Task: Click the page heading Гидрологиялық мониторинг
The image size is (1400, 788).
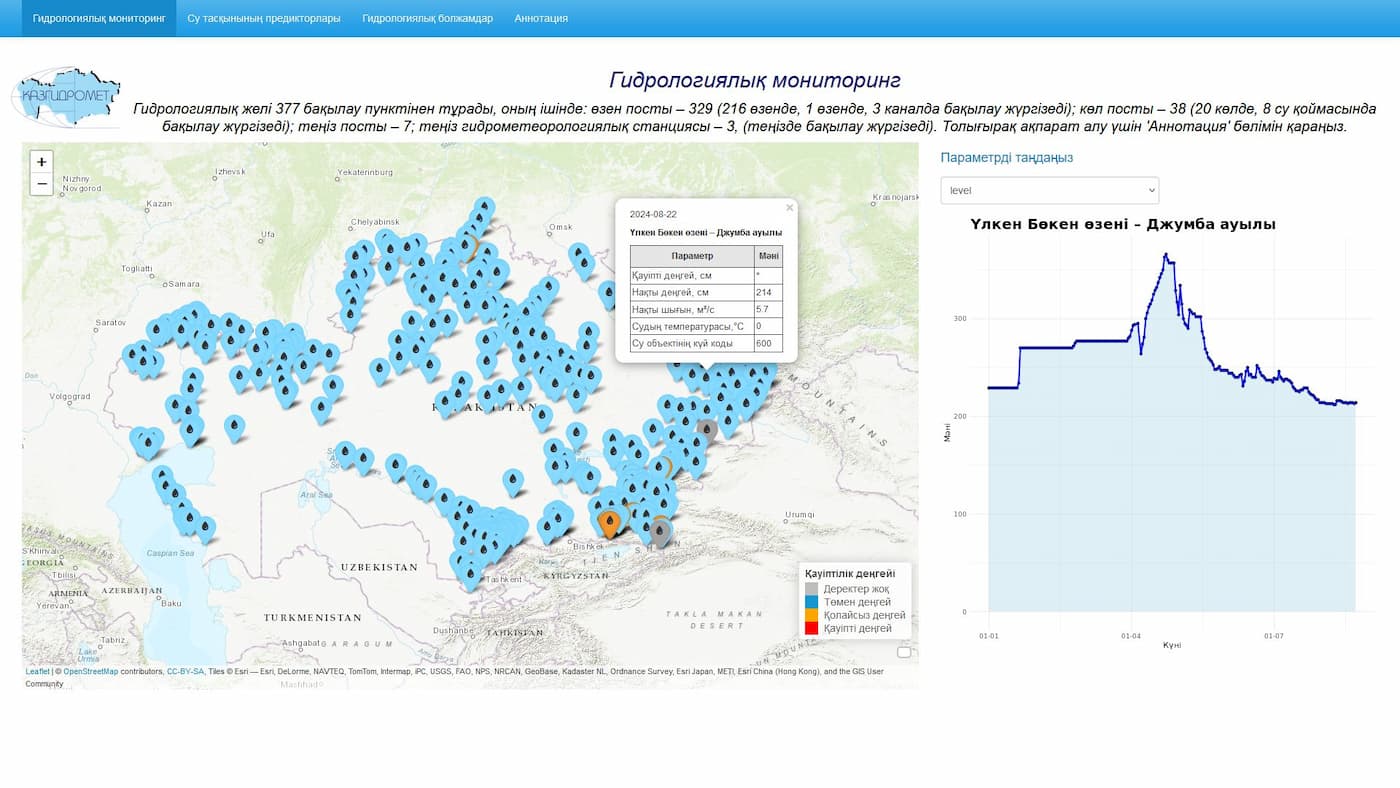Action: (755, 80)
